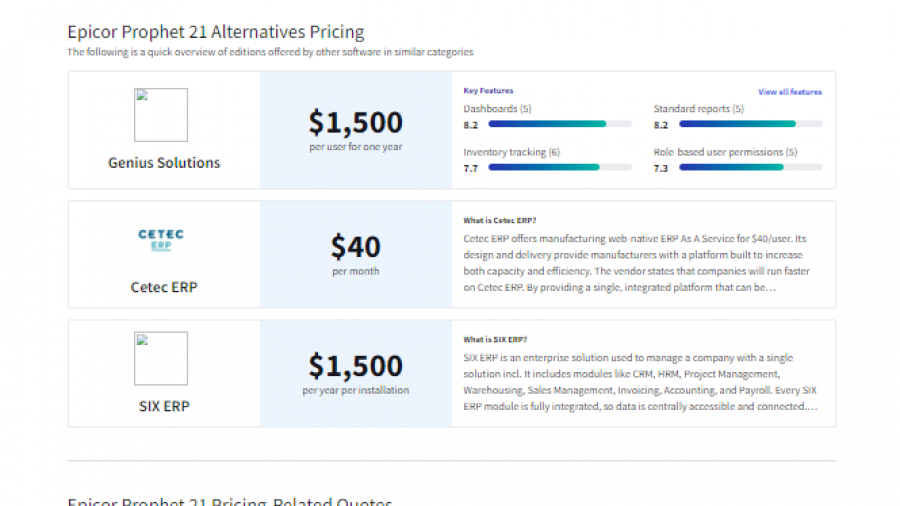This screenshot has width=900, height=506.
Task: Click the Standard reports rating bar
Action: click(750, 124)
